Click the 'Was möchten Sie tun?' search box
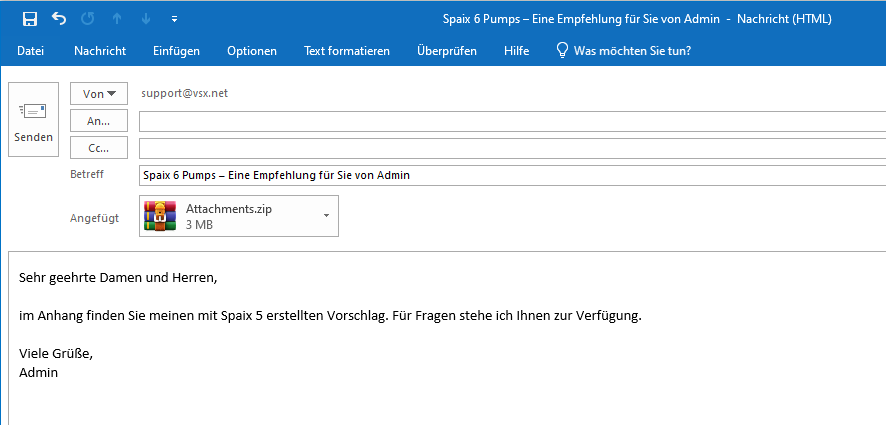The width and height of the screenshot is (886, 425). click(632, 51)
